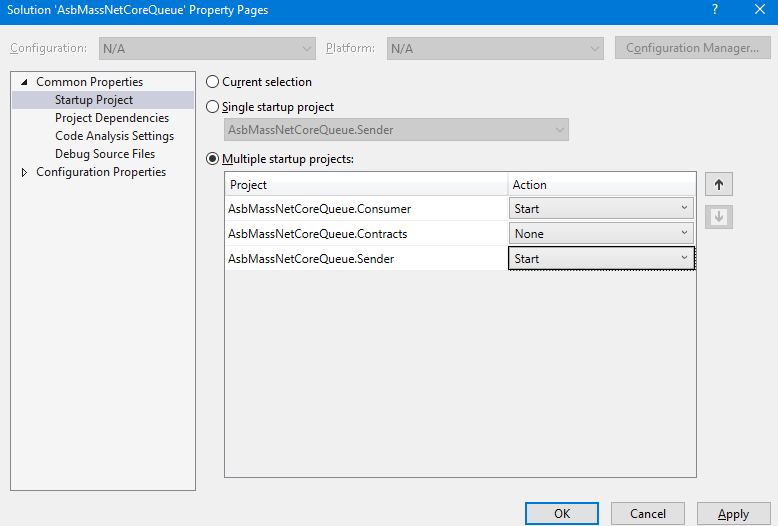Go to Debug Source Files page
This screenshot has width=778, height=526.
pyautogui.click(x=105, y=154)
